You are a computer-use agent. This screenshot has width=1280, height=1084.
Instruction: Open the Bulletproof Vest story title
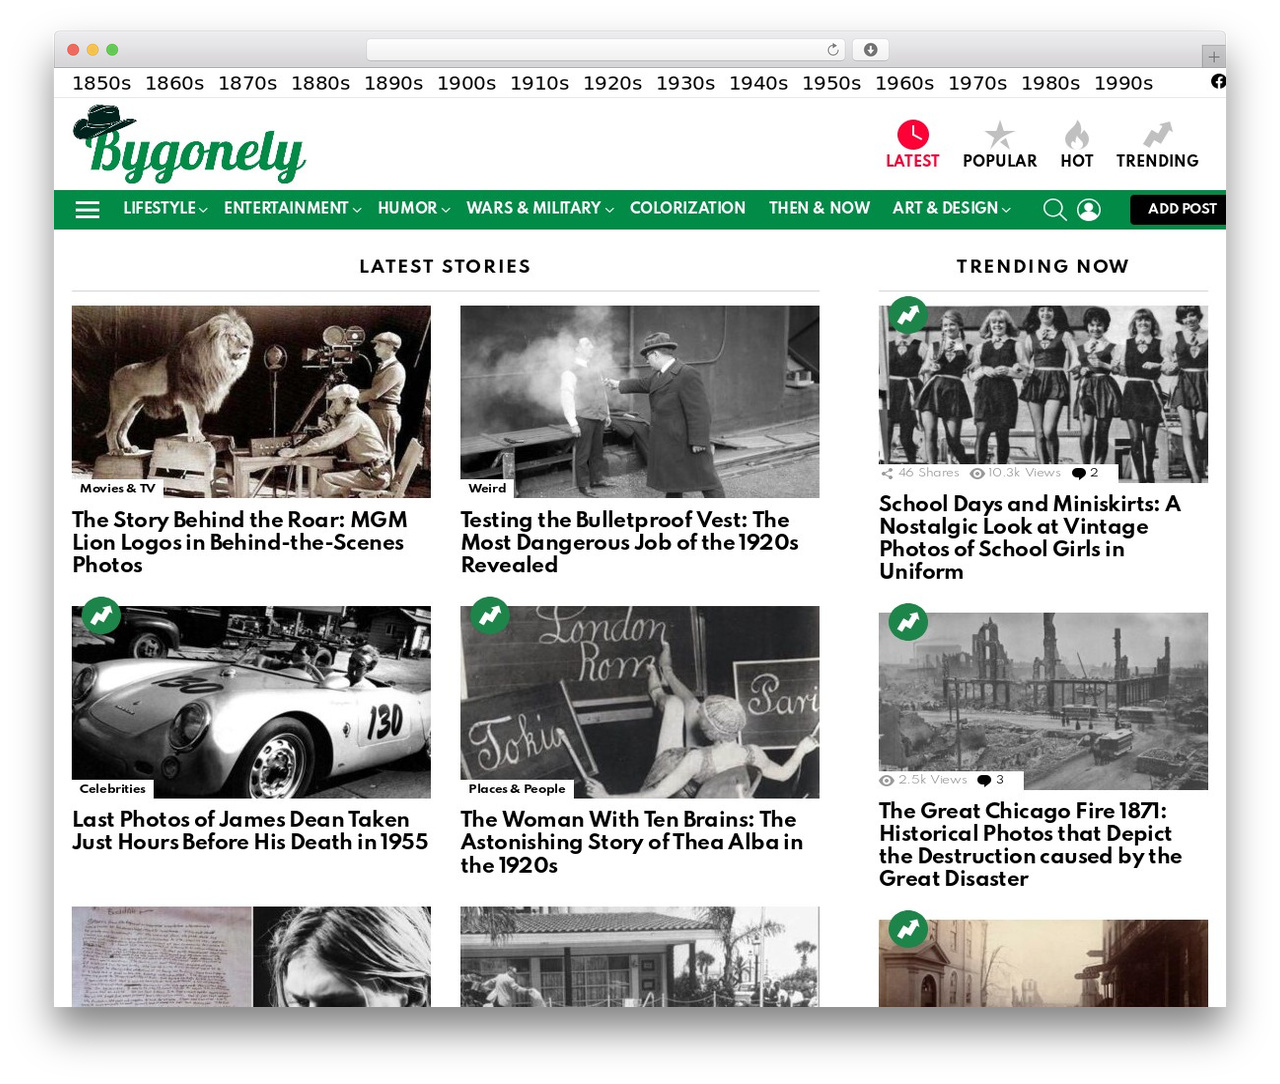(x=630, y=542)
